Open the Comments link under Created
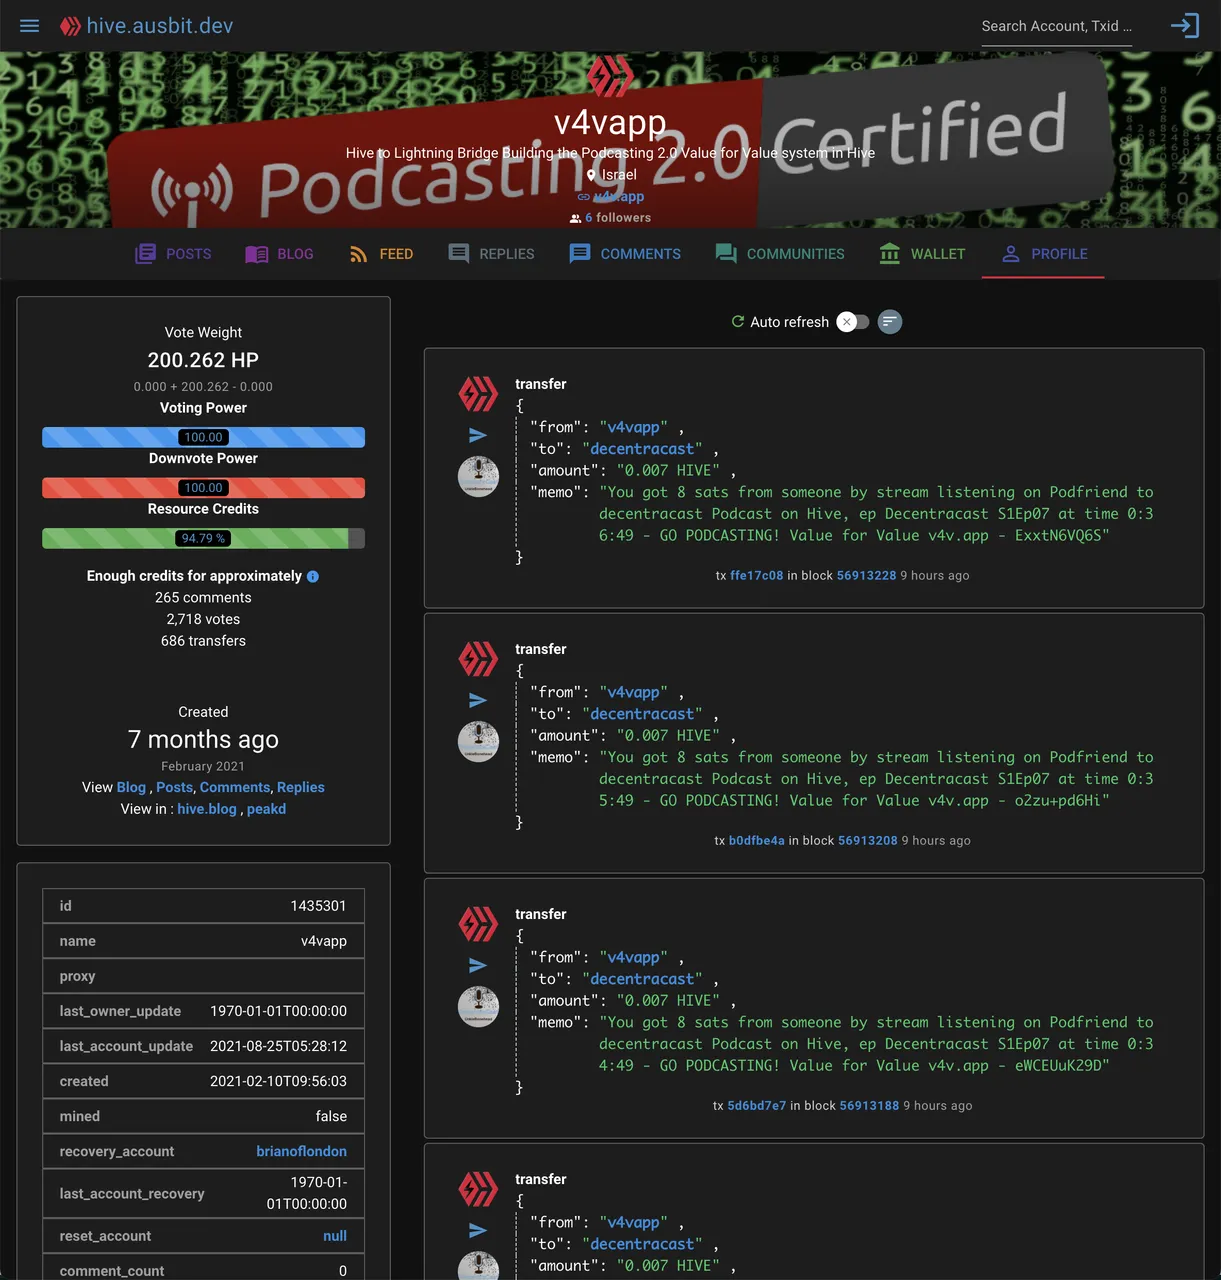1221x1280 pixels. pos(235,787)
